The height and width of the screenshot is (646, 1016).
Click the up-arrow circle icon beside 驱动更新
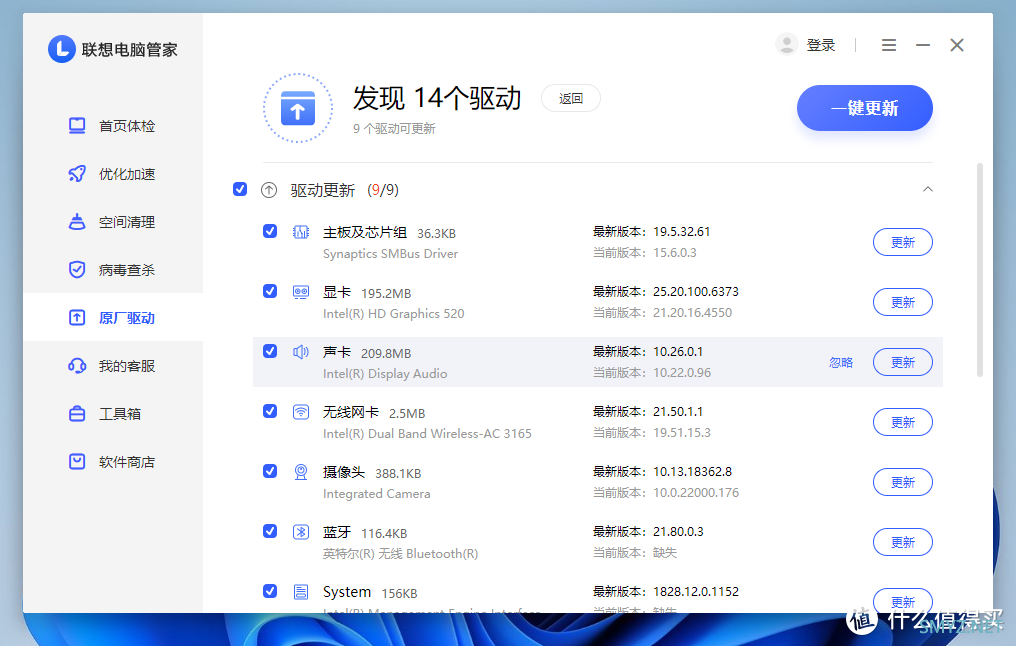click(x=269, y=190)
